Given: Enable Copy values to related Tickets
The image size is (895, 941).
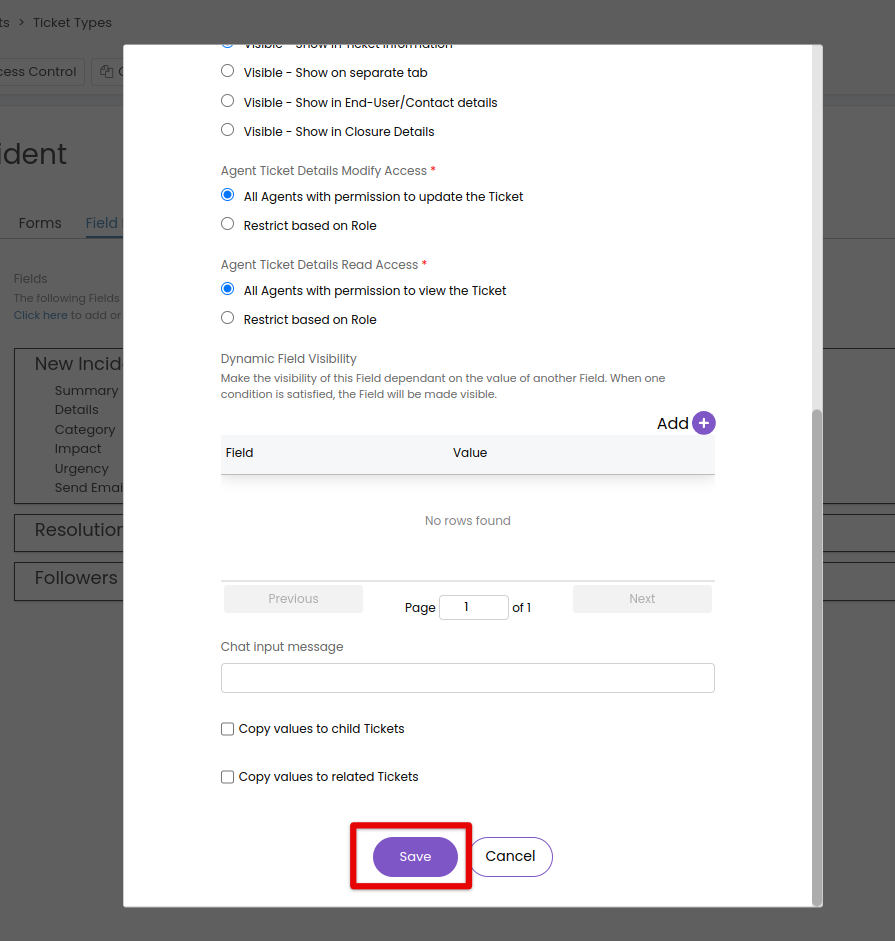Looking at the screenshot, I should (x=227, y=777).
